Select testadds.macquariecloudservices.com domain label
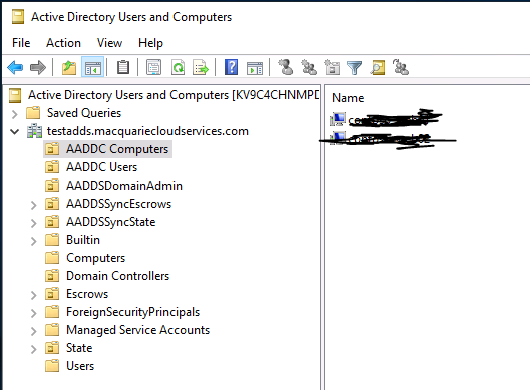530x390 pixels. [x=148, y=131]
